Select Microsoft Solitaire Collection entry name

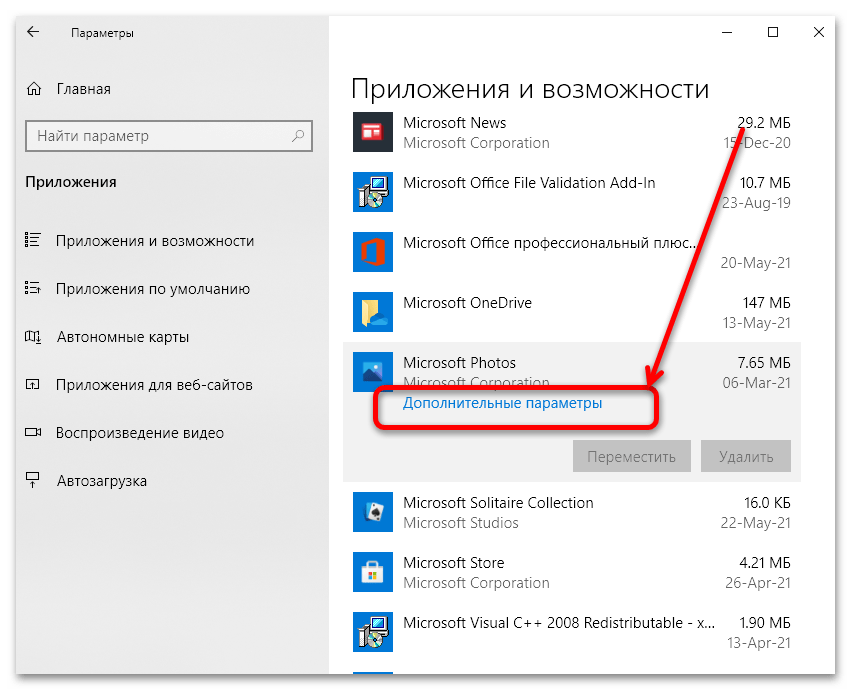pos(498,503)
